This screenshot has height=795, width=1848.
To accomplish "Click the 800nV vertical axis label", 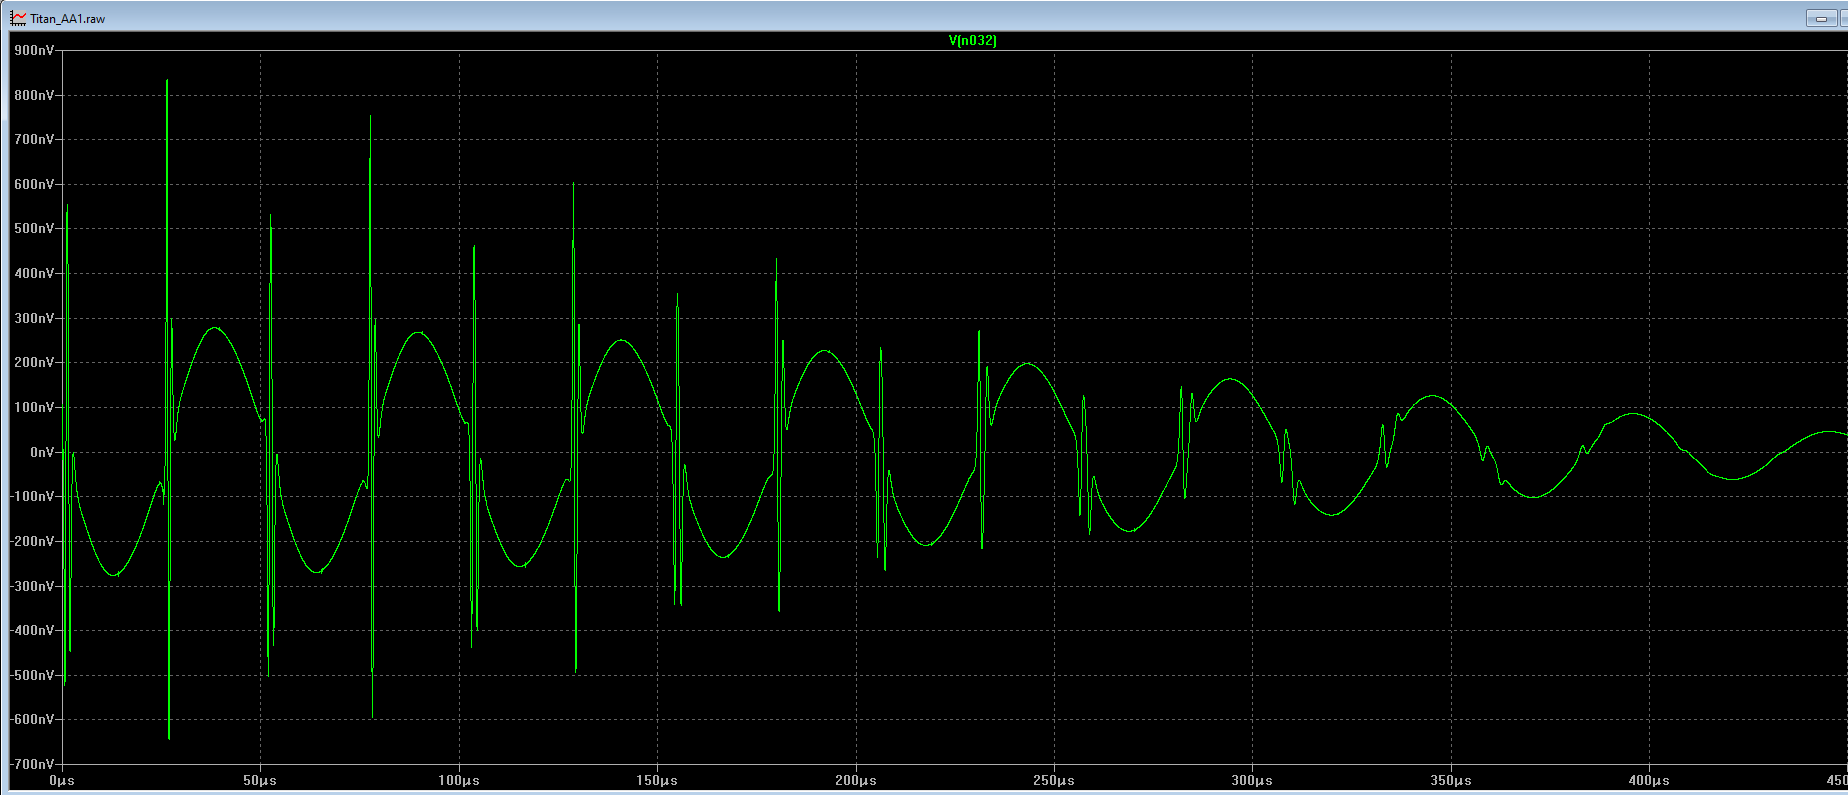I will click(x=35, y=95).
